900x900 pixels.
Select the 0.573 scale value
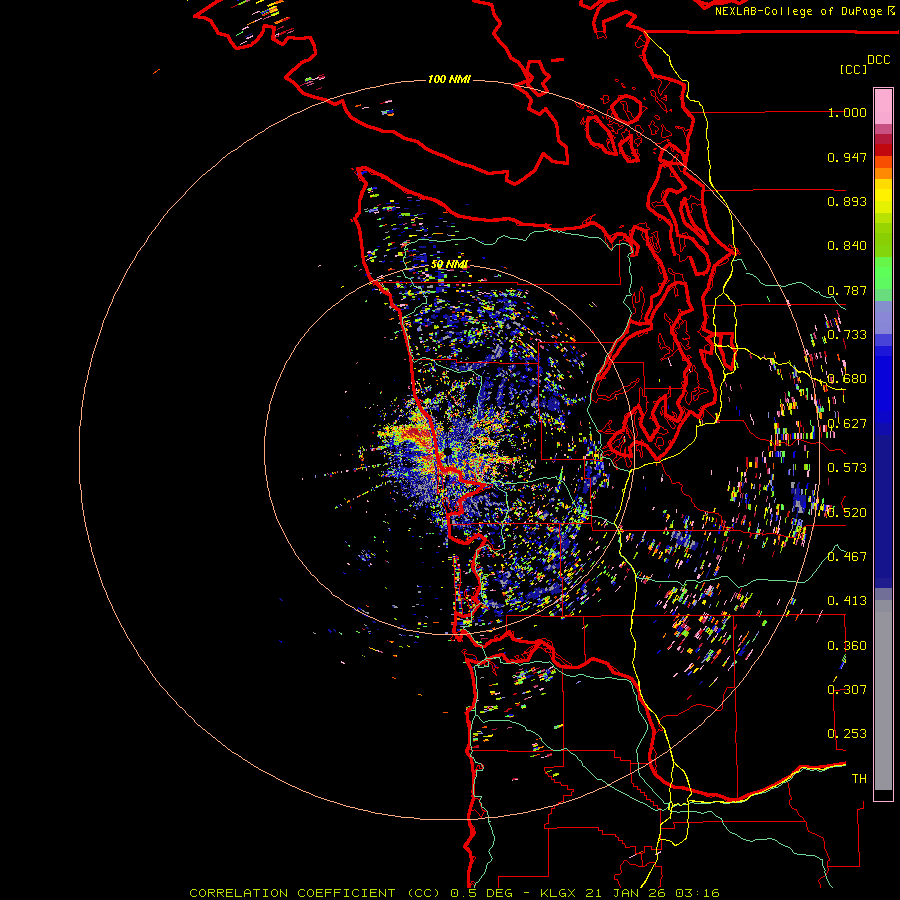[847, 468]
